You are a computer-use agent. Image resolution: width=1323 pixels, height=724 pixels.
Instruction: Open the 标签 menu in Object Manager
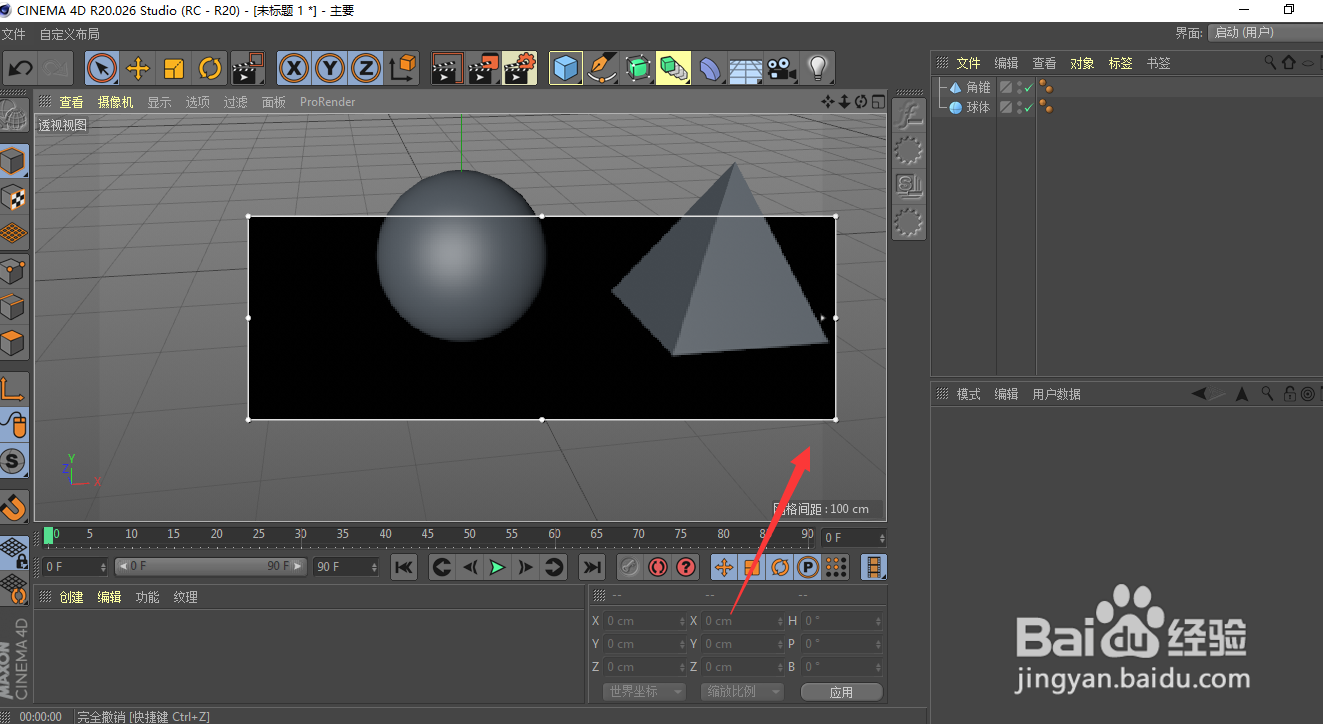click(1120, 63)
